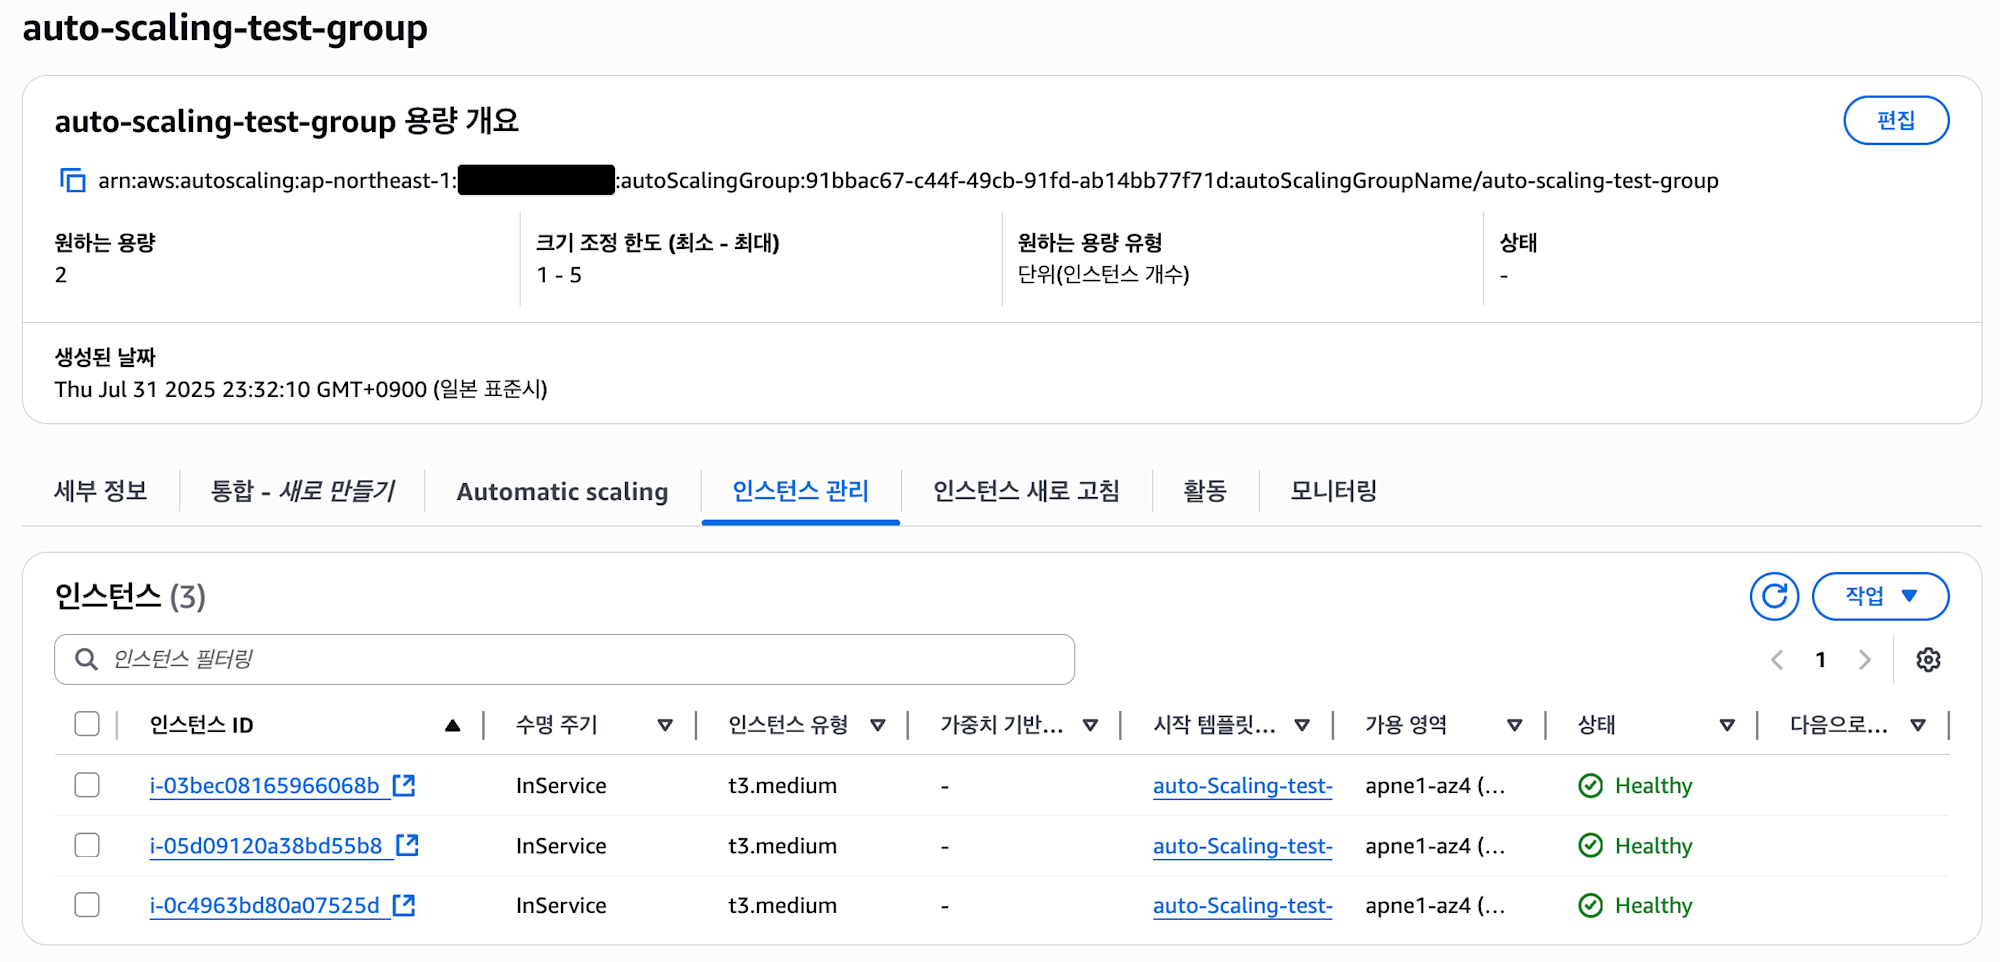Open external link icon for i-0c4963bd80a07525d

[x=404, y=905]
